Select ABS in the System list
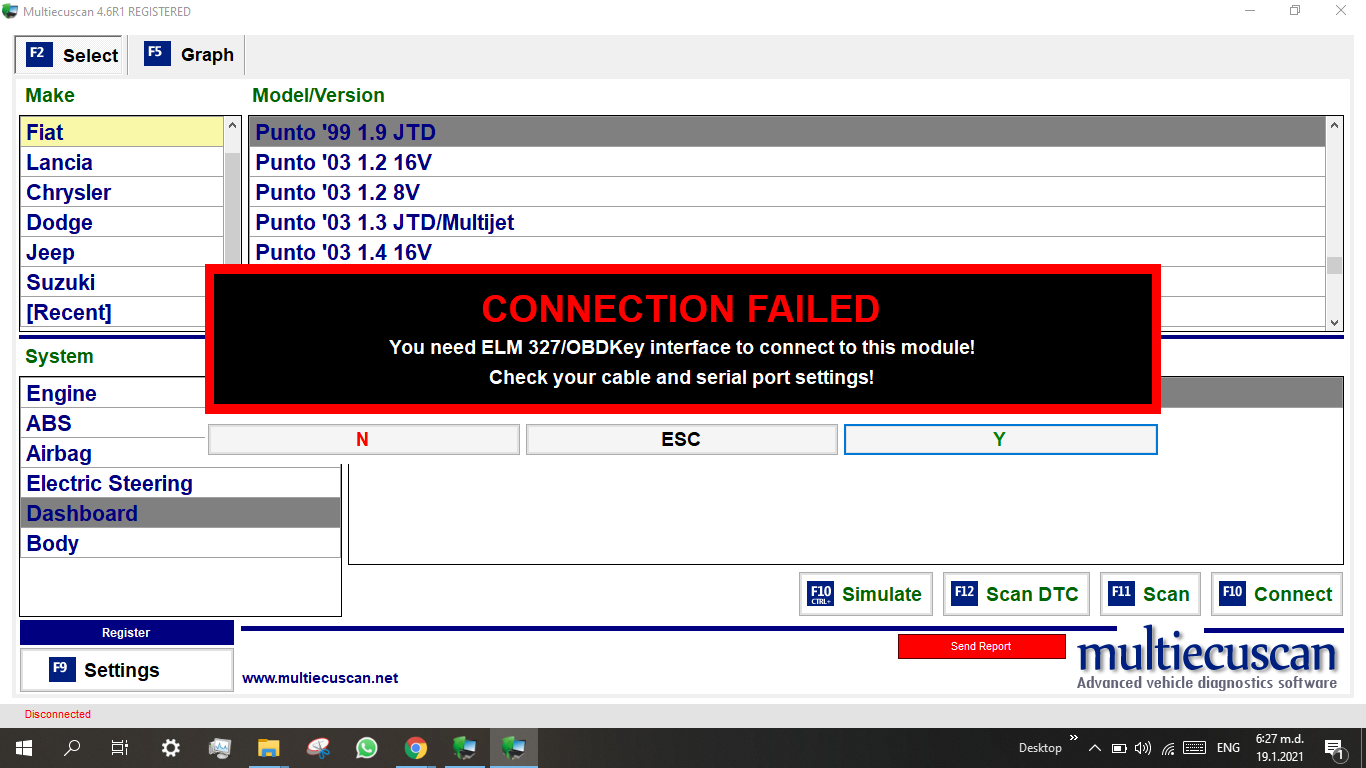This screenshot has height=768, width=1366. pyautogui.click(x=113, y=423)
